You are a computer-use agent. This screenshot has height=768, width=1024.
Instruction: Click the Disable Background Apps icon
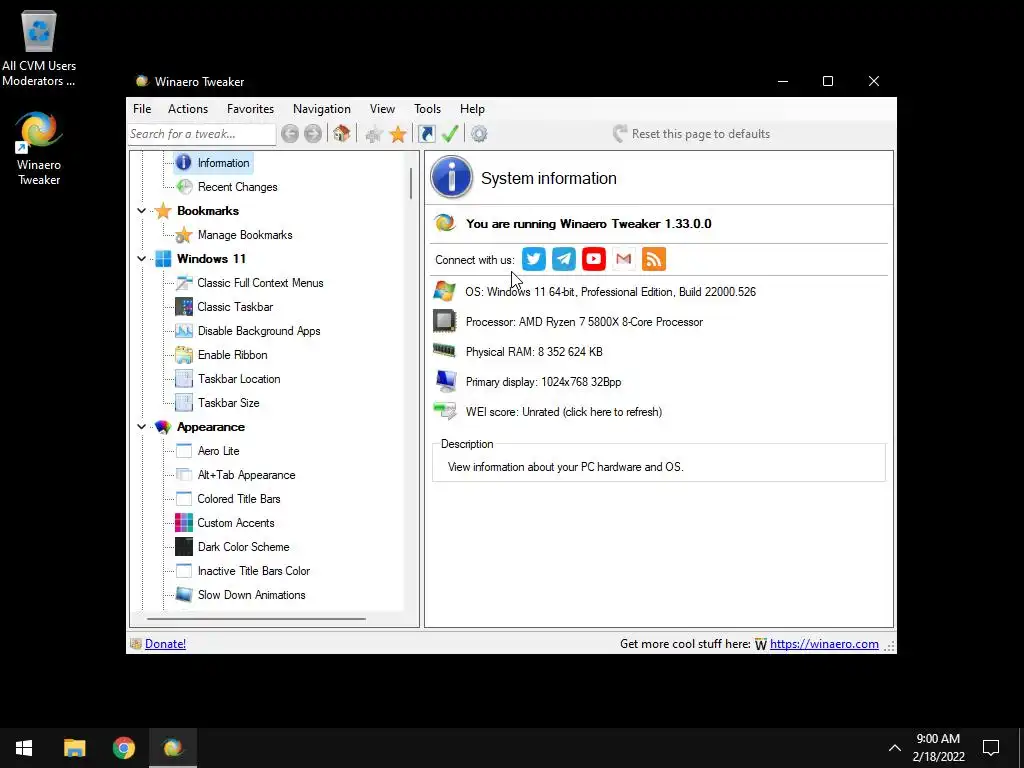tap(184, 331)
